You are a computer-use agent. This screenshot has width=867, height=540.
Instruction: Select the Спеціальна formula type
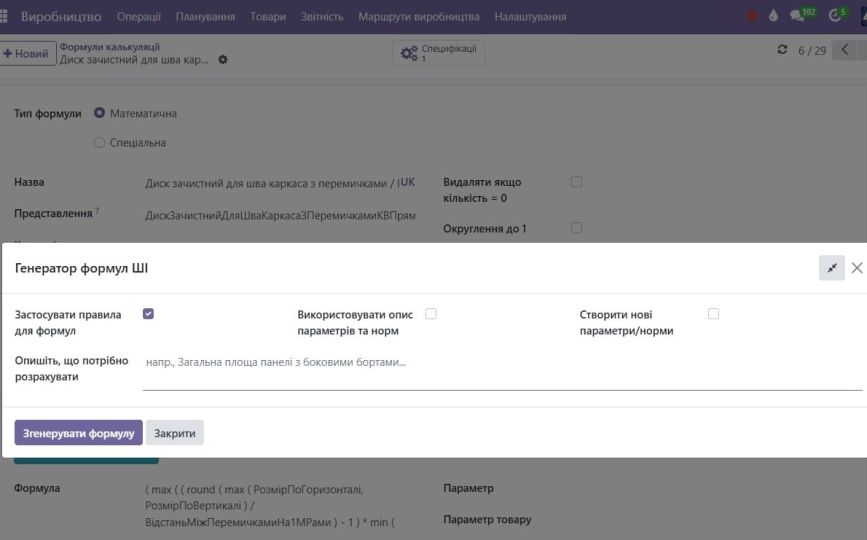(99, 143)
